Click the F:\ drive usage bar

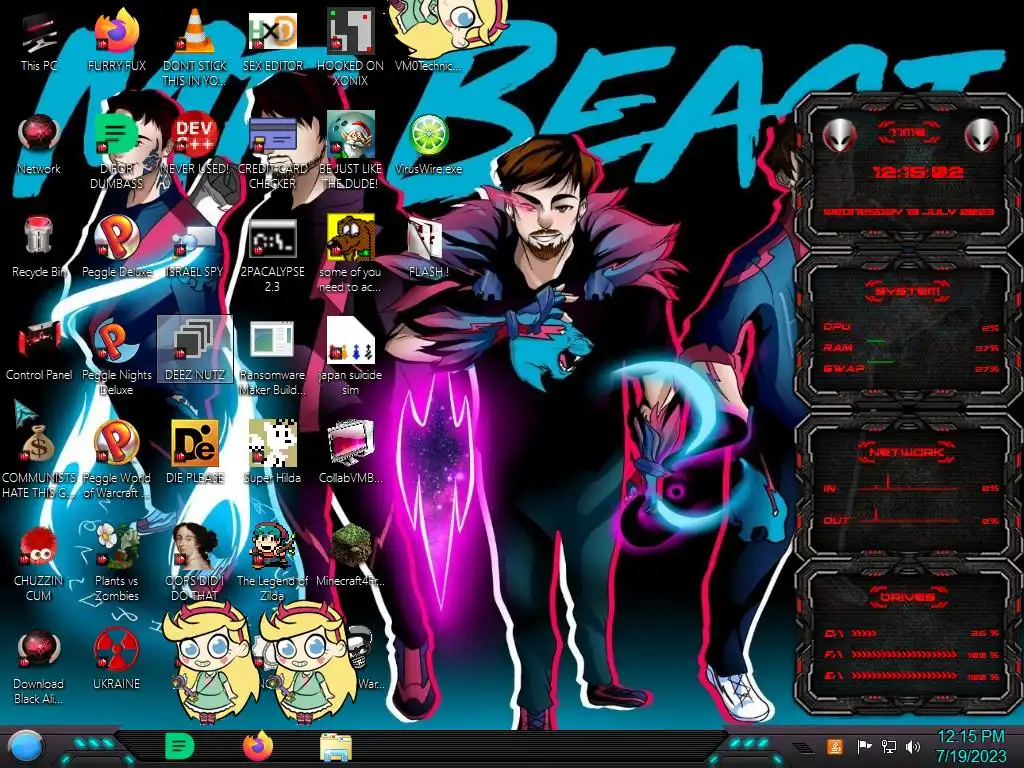coord(905,654)
